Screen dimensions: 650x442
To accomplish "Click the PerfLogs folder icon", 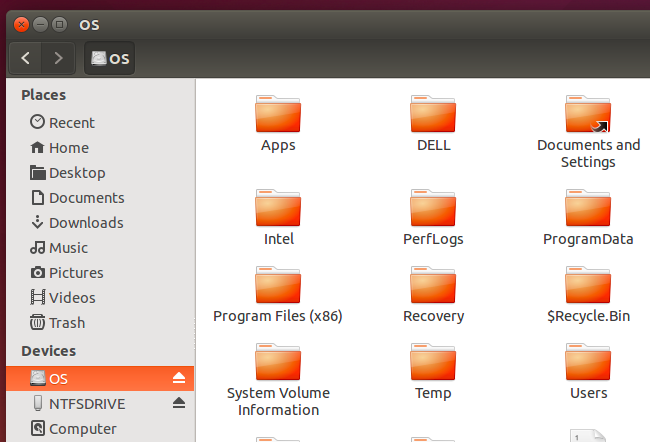I will coord(433,209).
